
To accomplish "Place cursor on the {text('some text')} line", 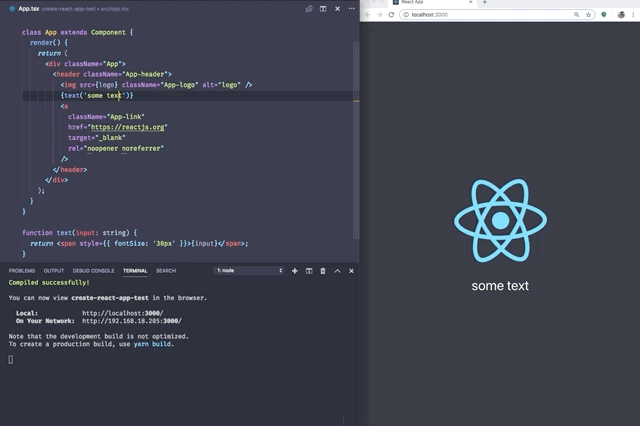I will [x=97, y=95].
